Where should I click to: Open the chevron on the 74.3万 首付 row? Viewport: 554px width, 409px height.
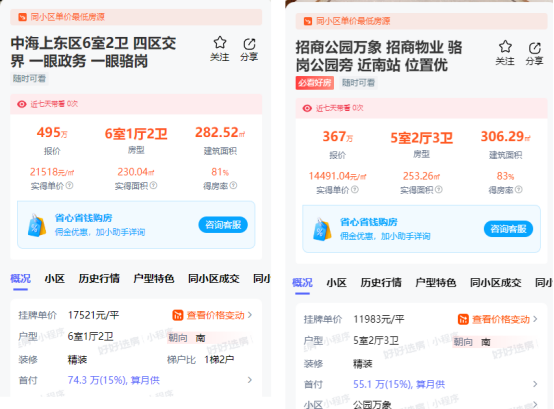250,380
